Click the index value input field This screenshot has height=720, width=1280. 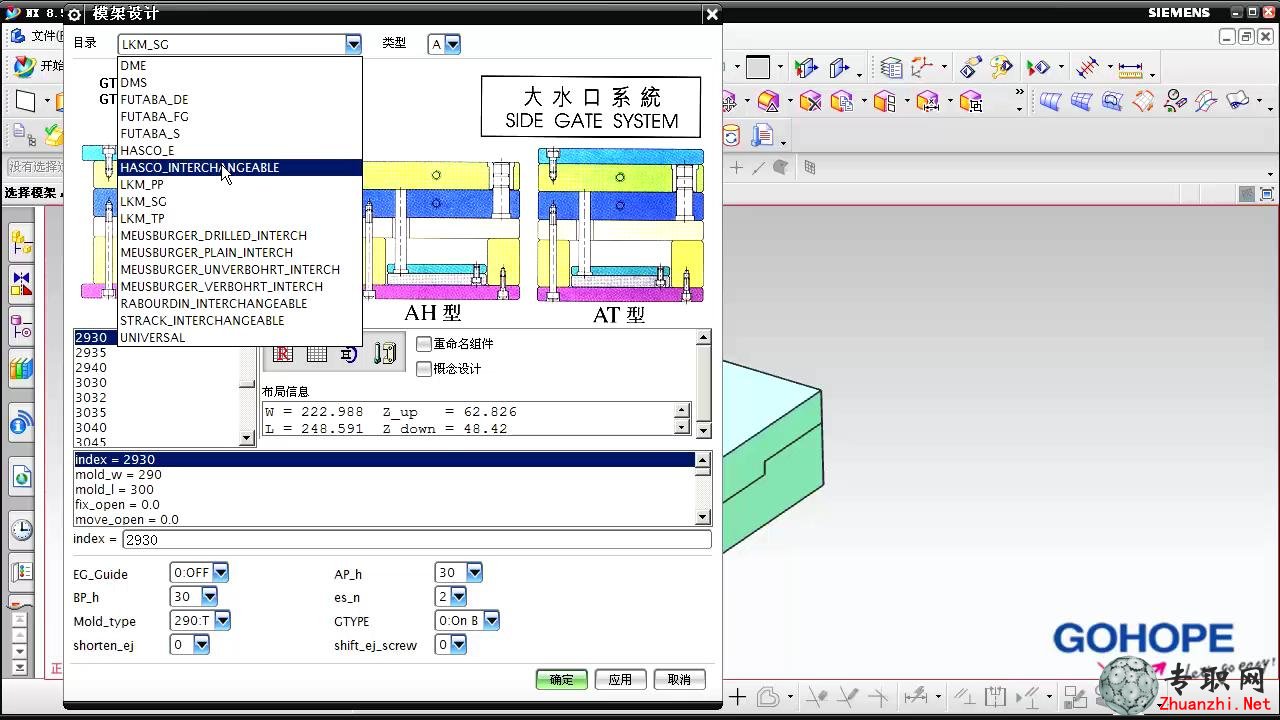(x=416, y=540)
